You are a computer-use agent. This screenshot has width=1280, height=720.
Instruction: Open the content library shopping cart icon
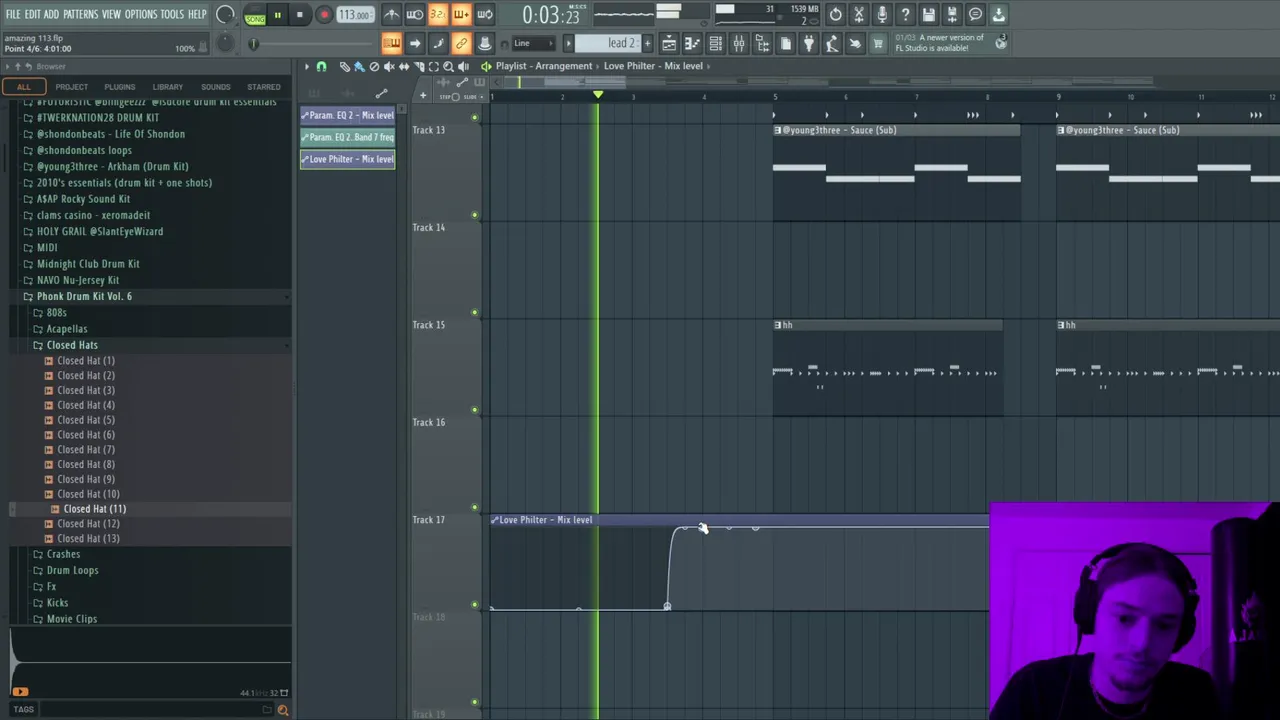click(x=878, y=43)
